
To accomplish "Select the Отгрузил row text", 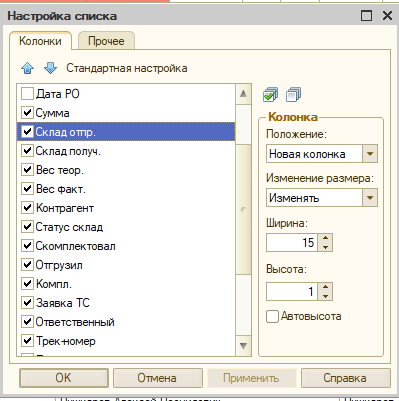I will click(59, 265).
